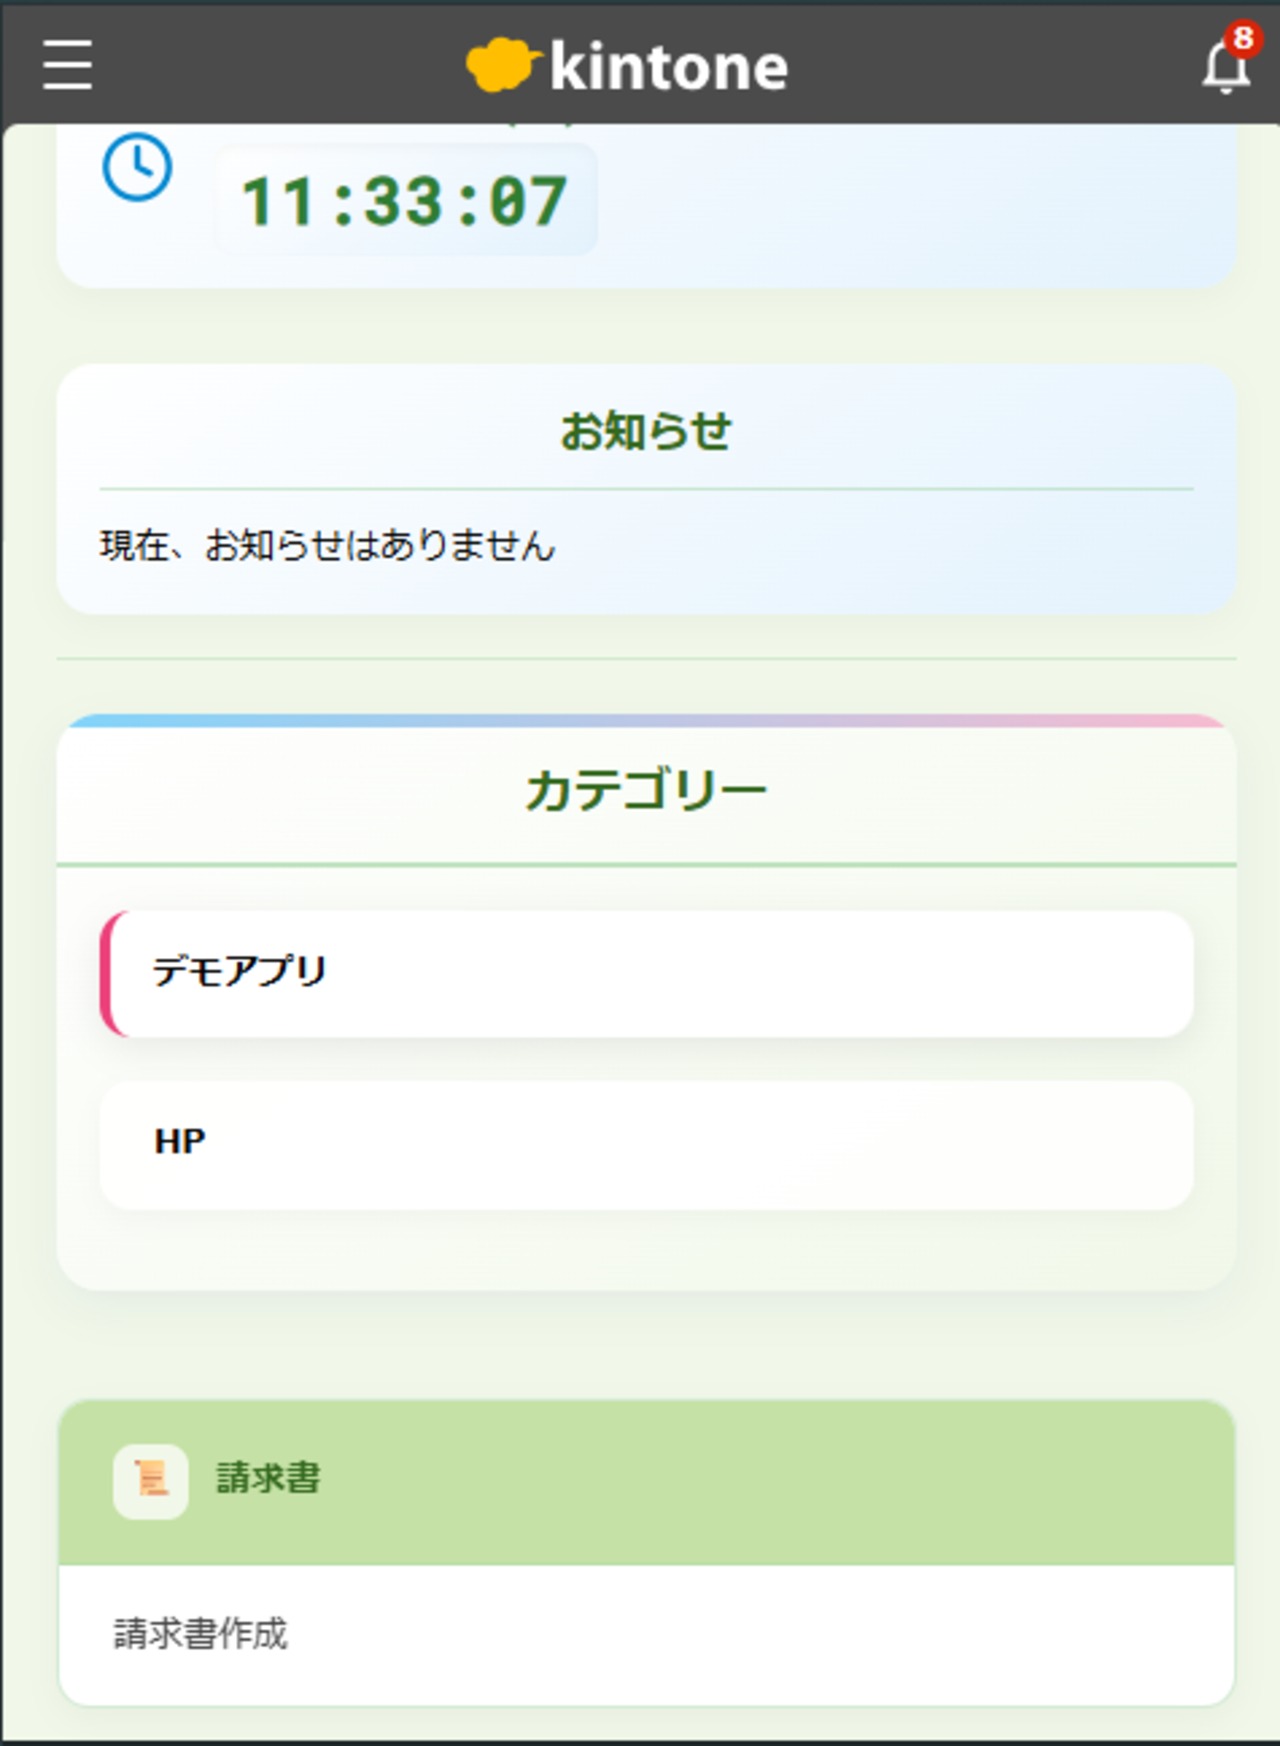The height and width of the screenshot is (1746, 1280).
Task: Click the カテゴリー heading
Action: click(646, 790)
